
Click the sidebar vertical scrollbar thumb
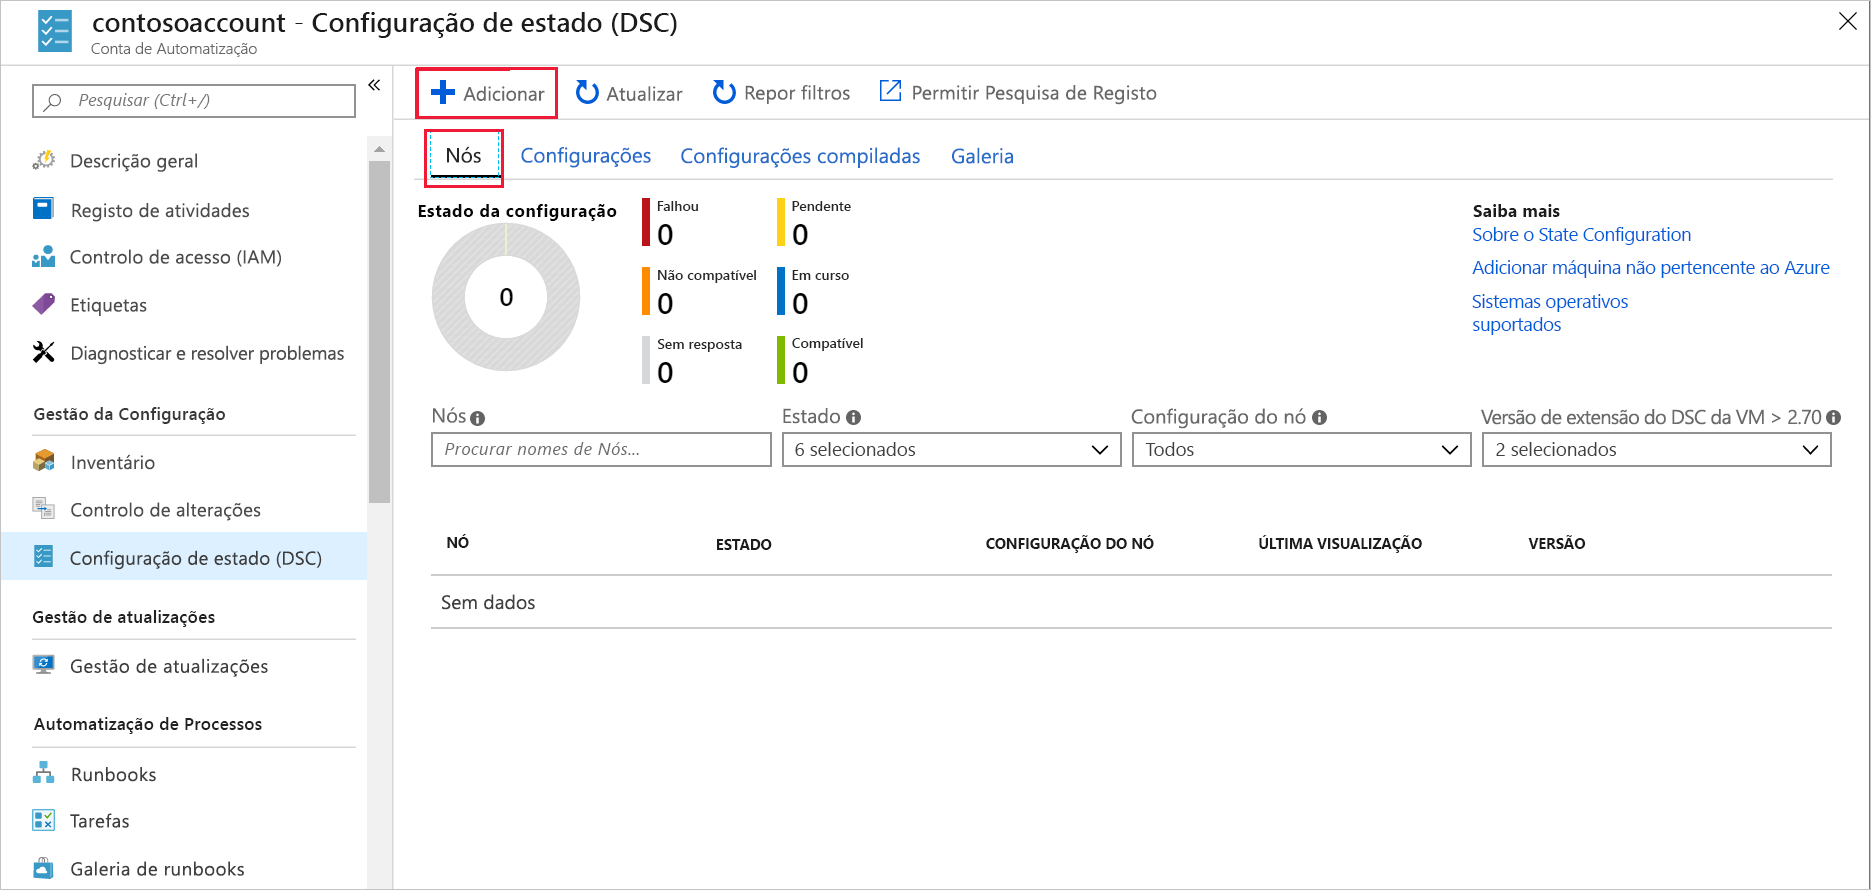pyautogui.click(x=379, y=330)
